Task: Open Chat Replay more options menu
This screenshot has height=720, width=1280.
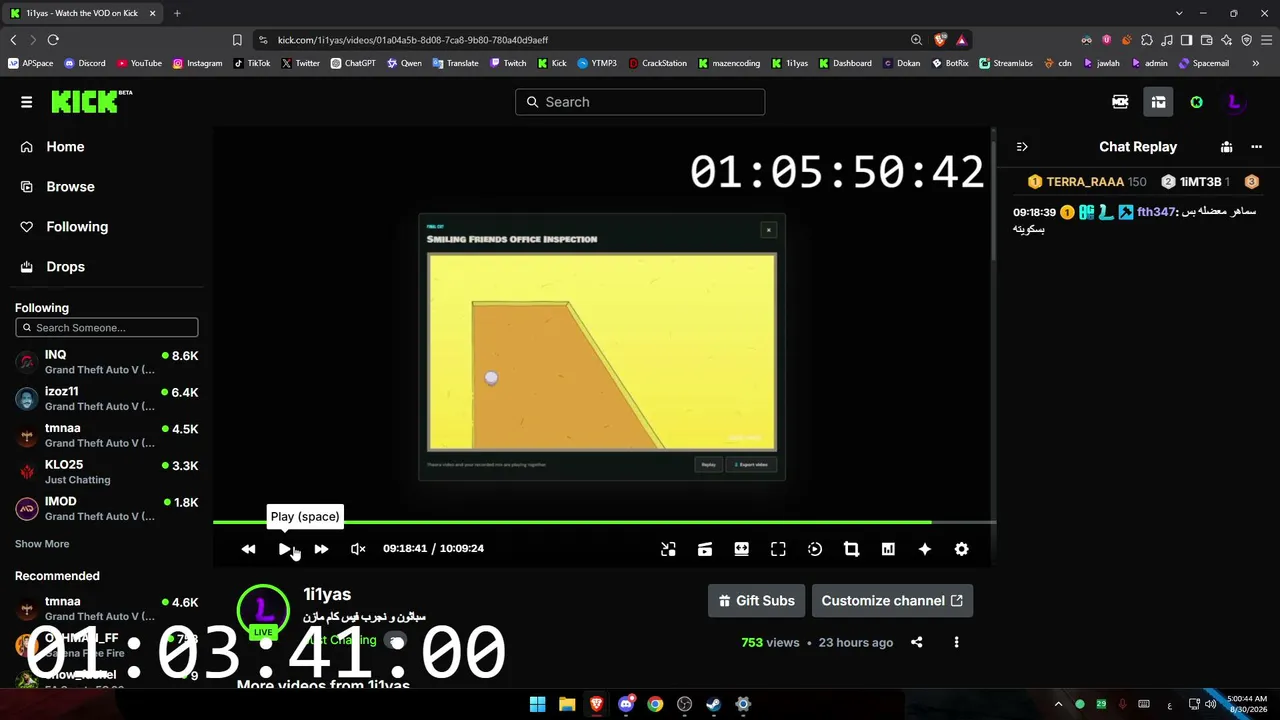Action: (1256, 147)
